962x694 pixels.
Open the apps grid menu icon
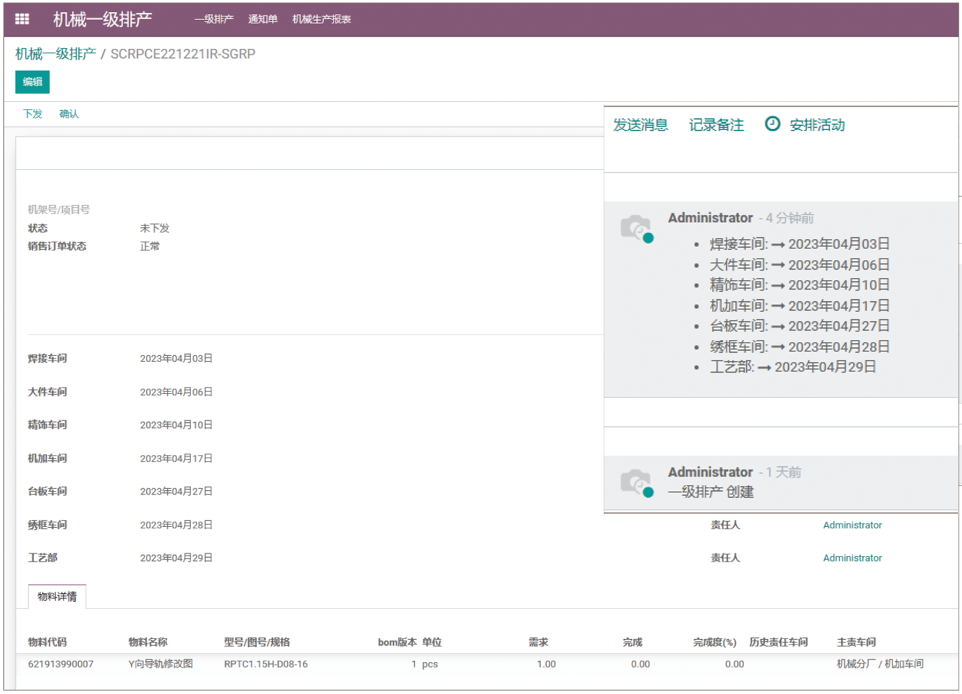point(22,19)
